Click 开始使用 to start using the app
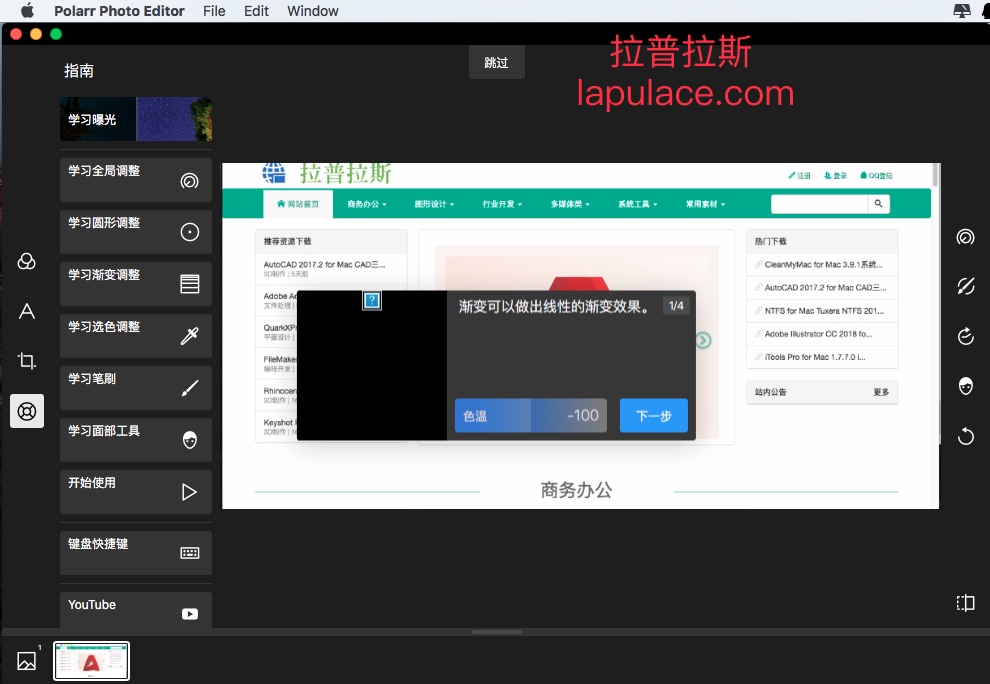990x684 pixels. coord(136,492)
